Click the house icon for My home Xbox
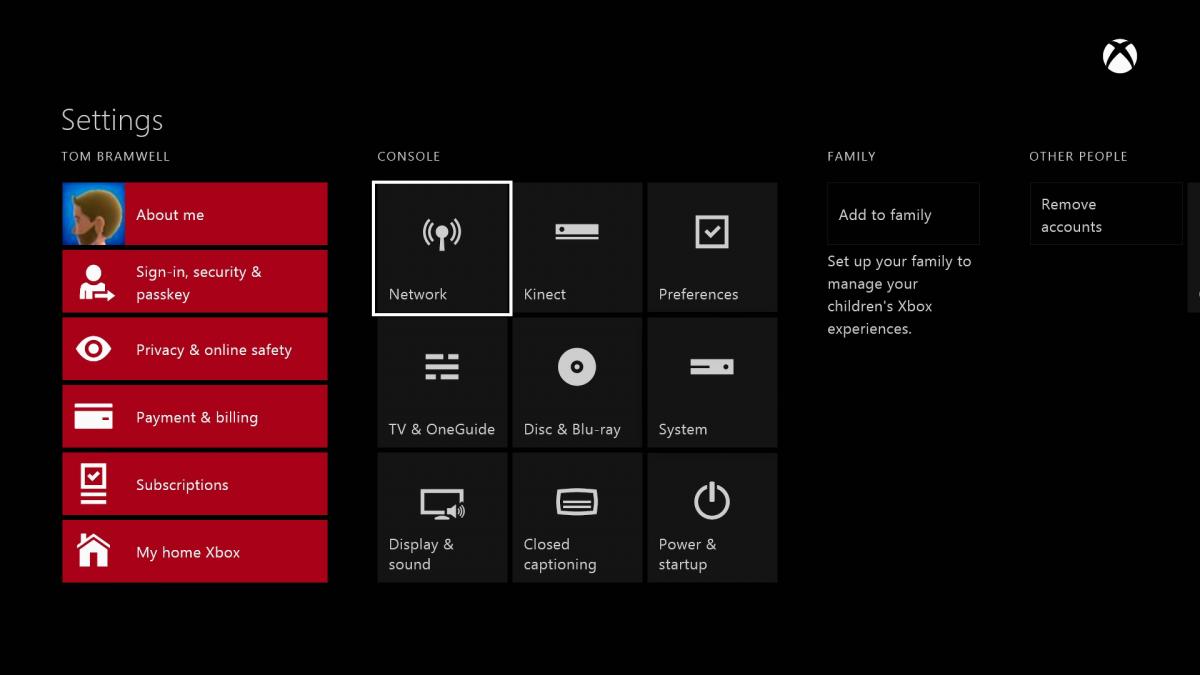This screenshot has height=675, width=1200. (x=94, y=550)
